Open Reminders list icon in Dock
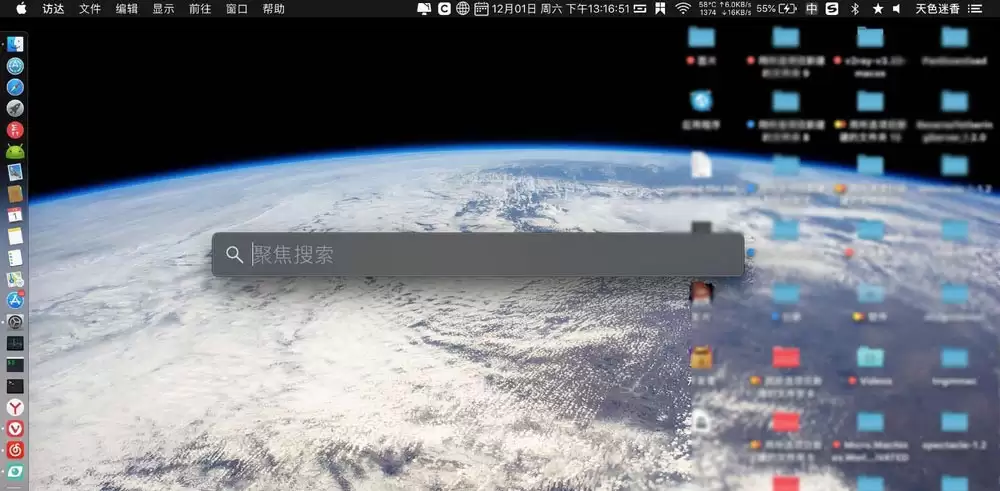 [15, 258]
